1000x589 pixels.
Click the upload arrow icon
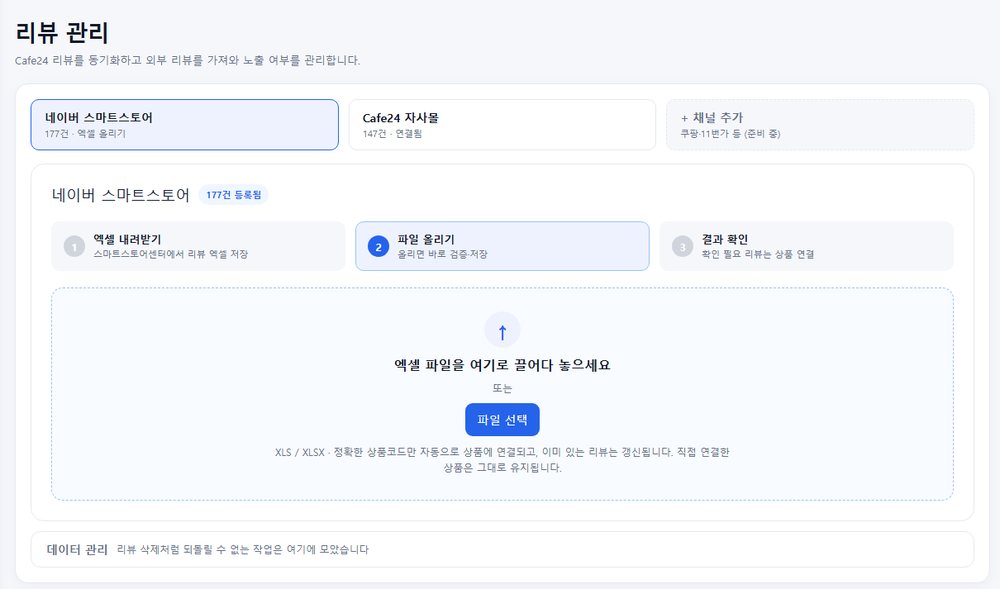[x=502, y=330]
